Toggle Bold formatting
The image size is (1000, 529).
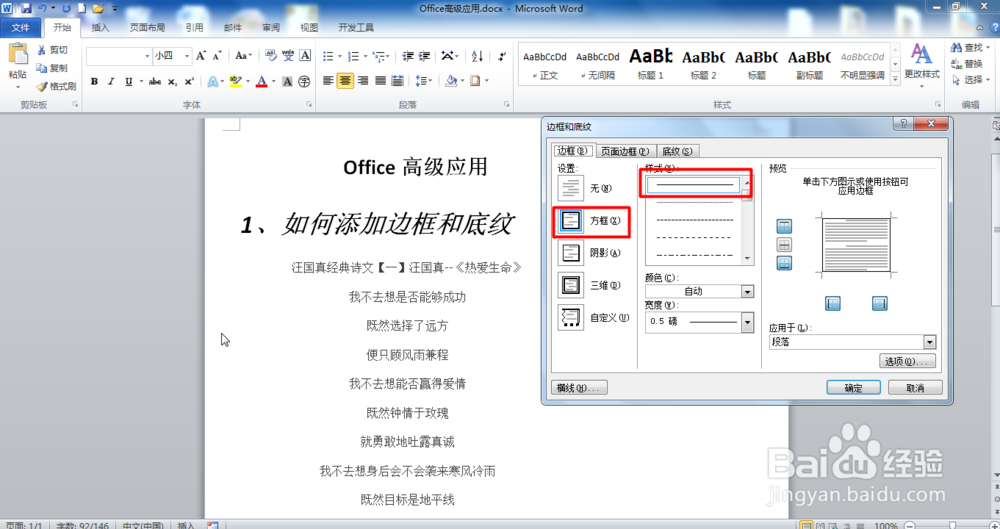click(94, 82)
